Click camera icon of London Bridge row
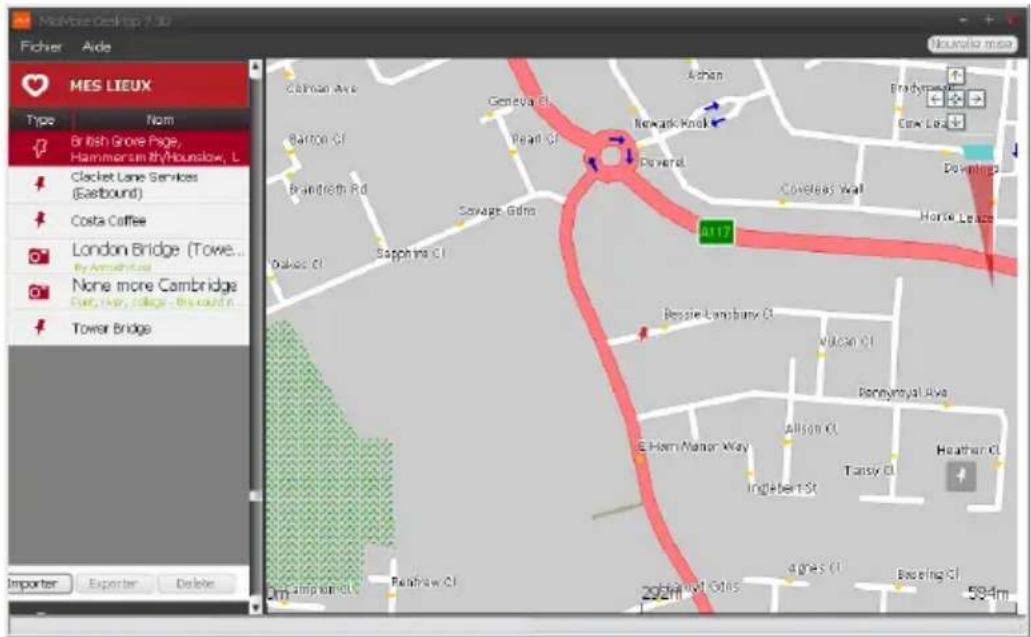Image resolution: width=1031 pixels, height=637 pixels. tap(39, 256)
